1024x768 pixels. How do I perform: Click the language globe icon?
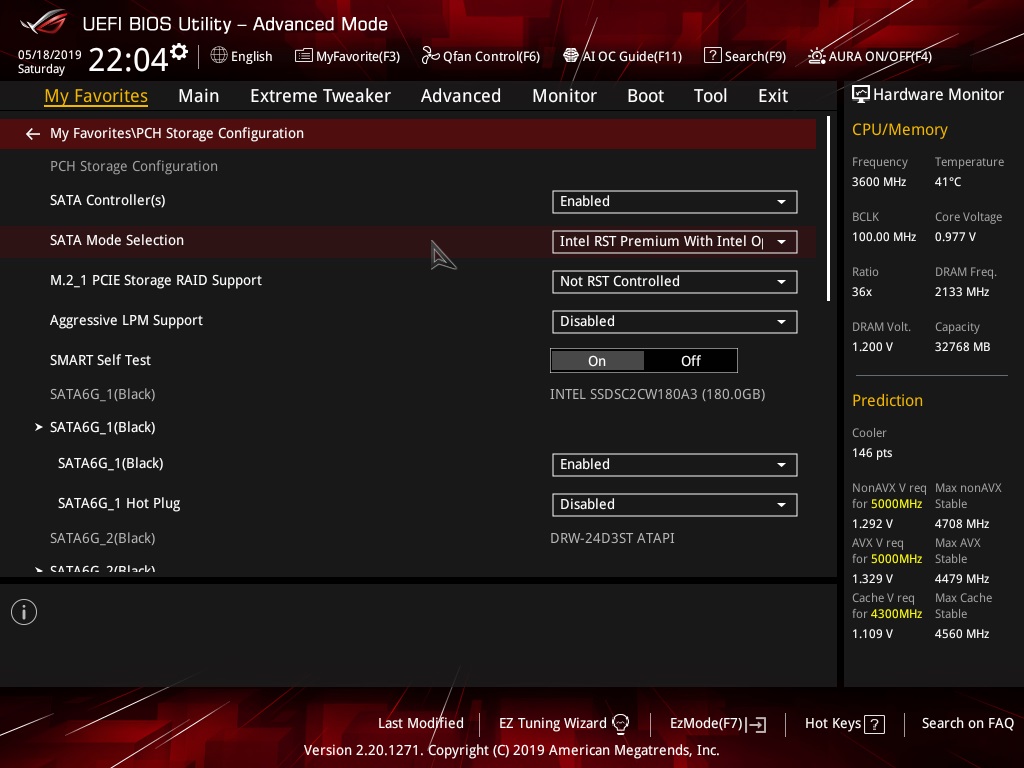click(x=219, y=56)
